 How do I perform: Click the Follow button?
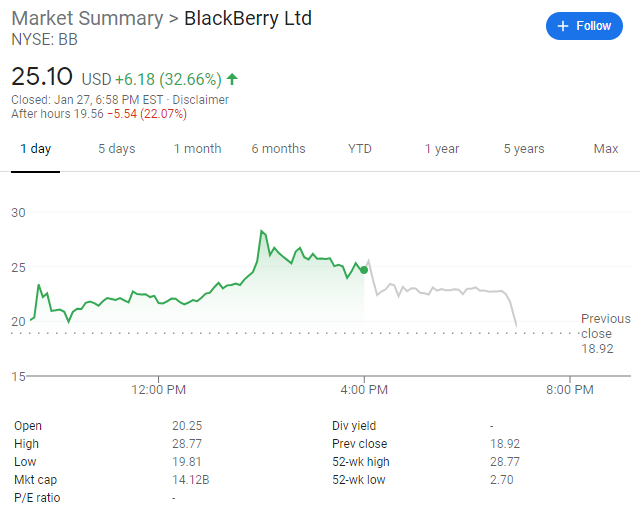[x=584, y=26]
